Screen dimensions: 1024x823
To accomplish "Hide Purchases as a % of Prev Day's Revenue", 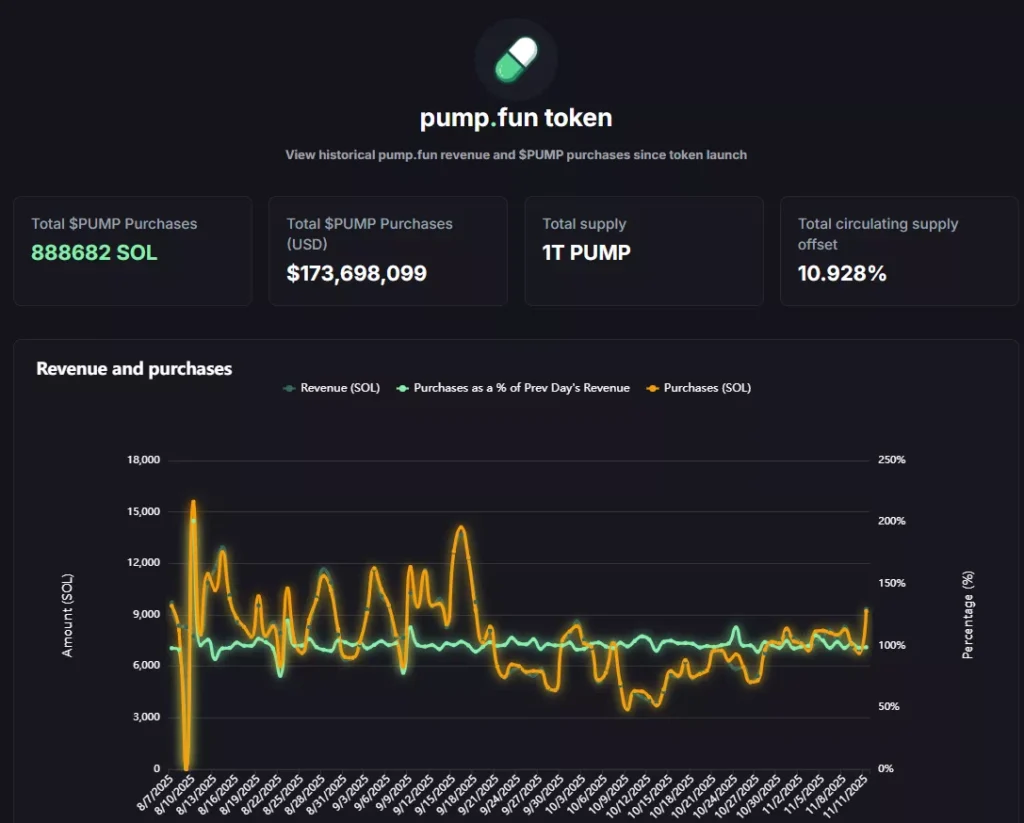I will tap(521, 388).
